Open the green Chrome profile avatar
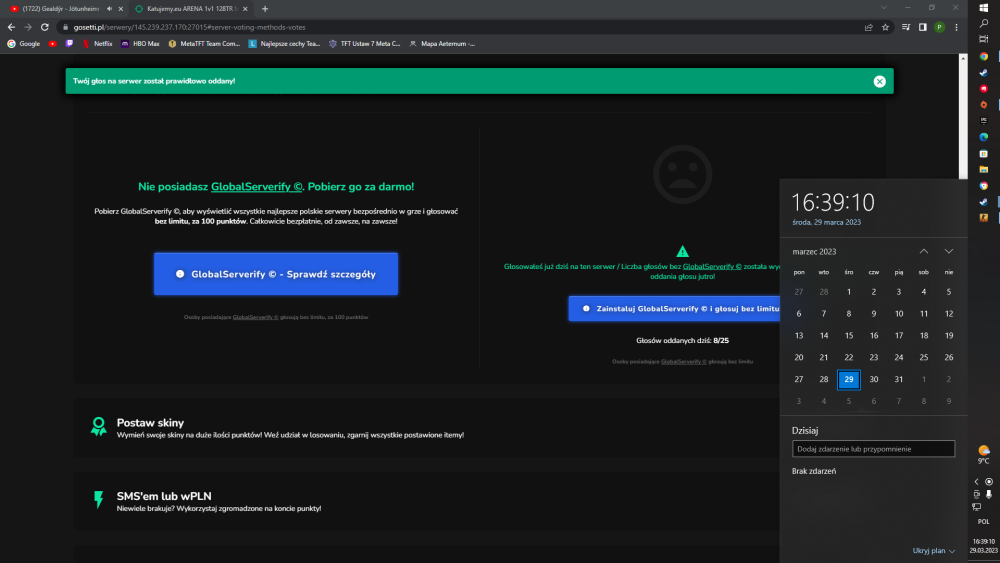Image resolution: width=1000 pixels, height=563 pixels. coord(939,27)
